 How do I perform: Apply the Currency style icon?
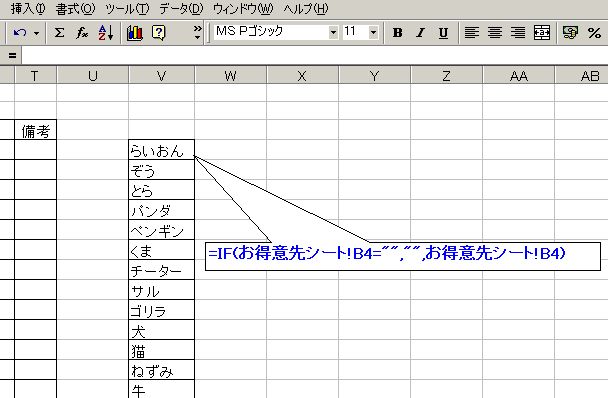point(570,33)
